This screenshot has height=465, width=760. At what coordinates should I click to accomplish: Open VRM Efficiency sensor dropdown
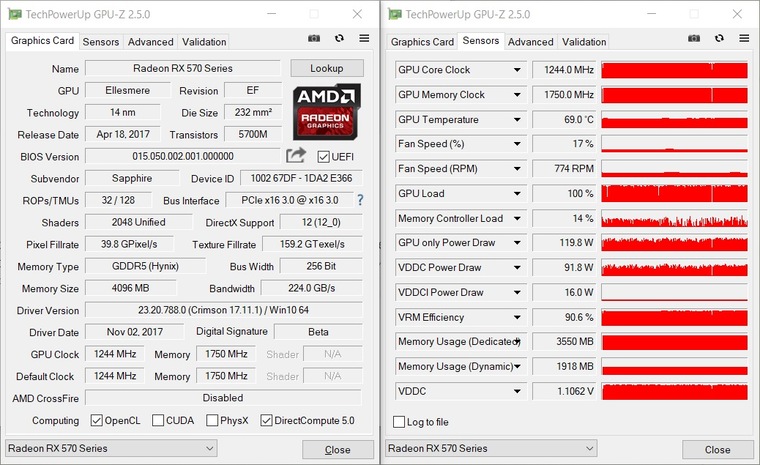(x=517, y=317)
